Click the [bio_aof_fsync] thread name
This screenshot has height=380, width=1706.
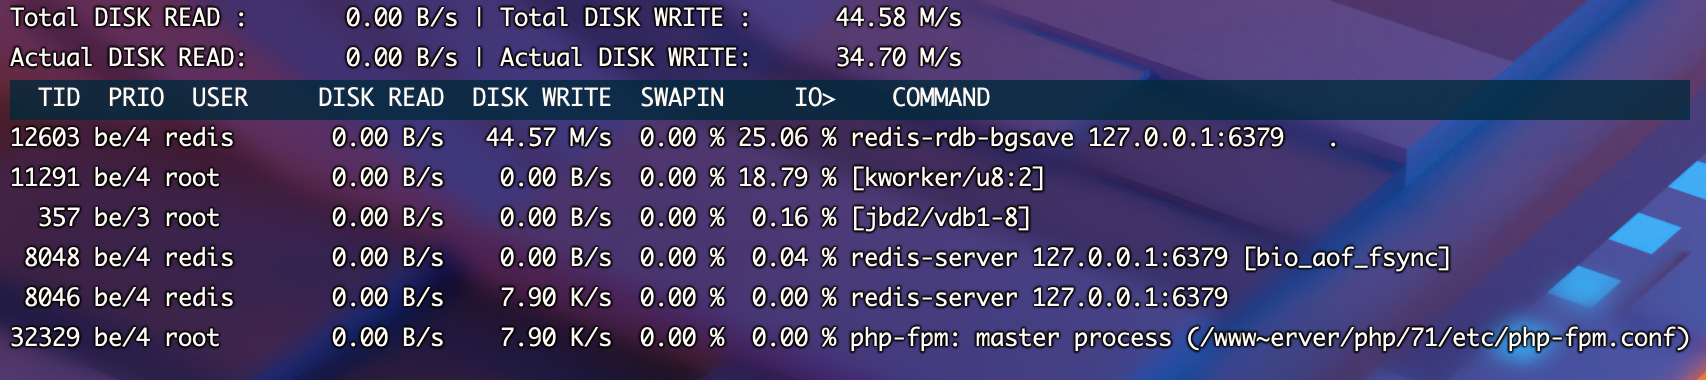[1347, 258]
